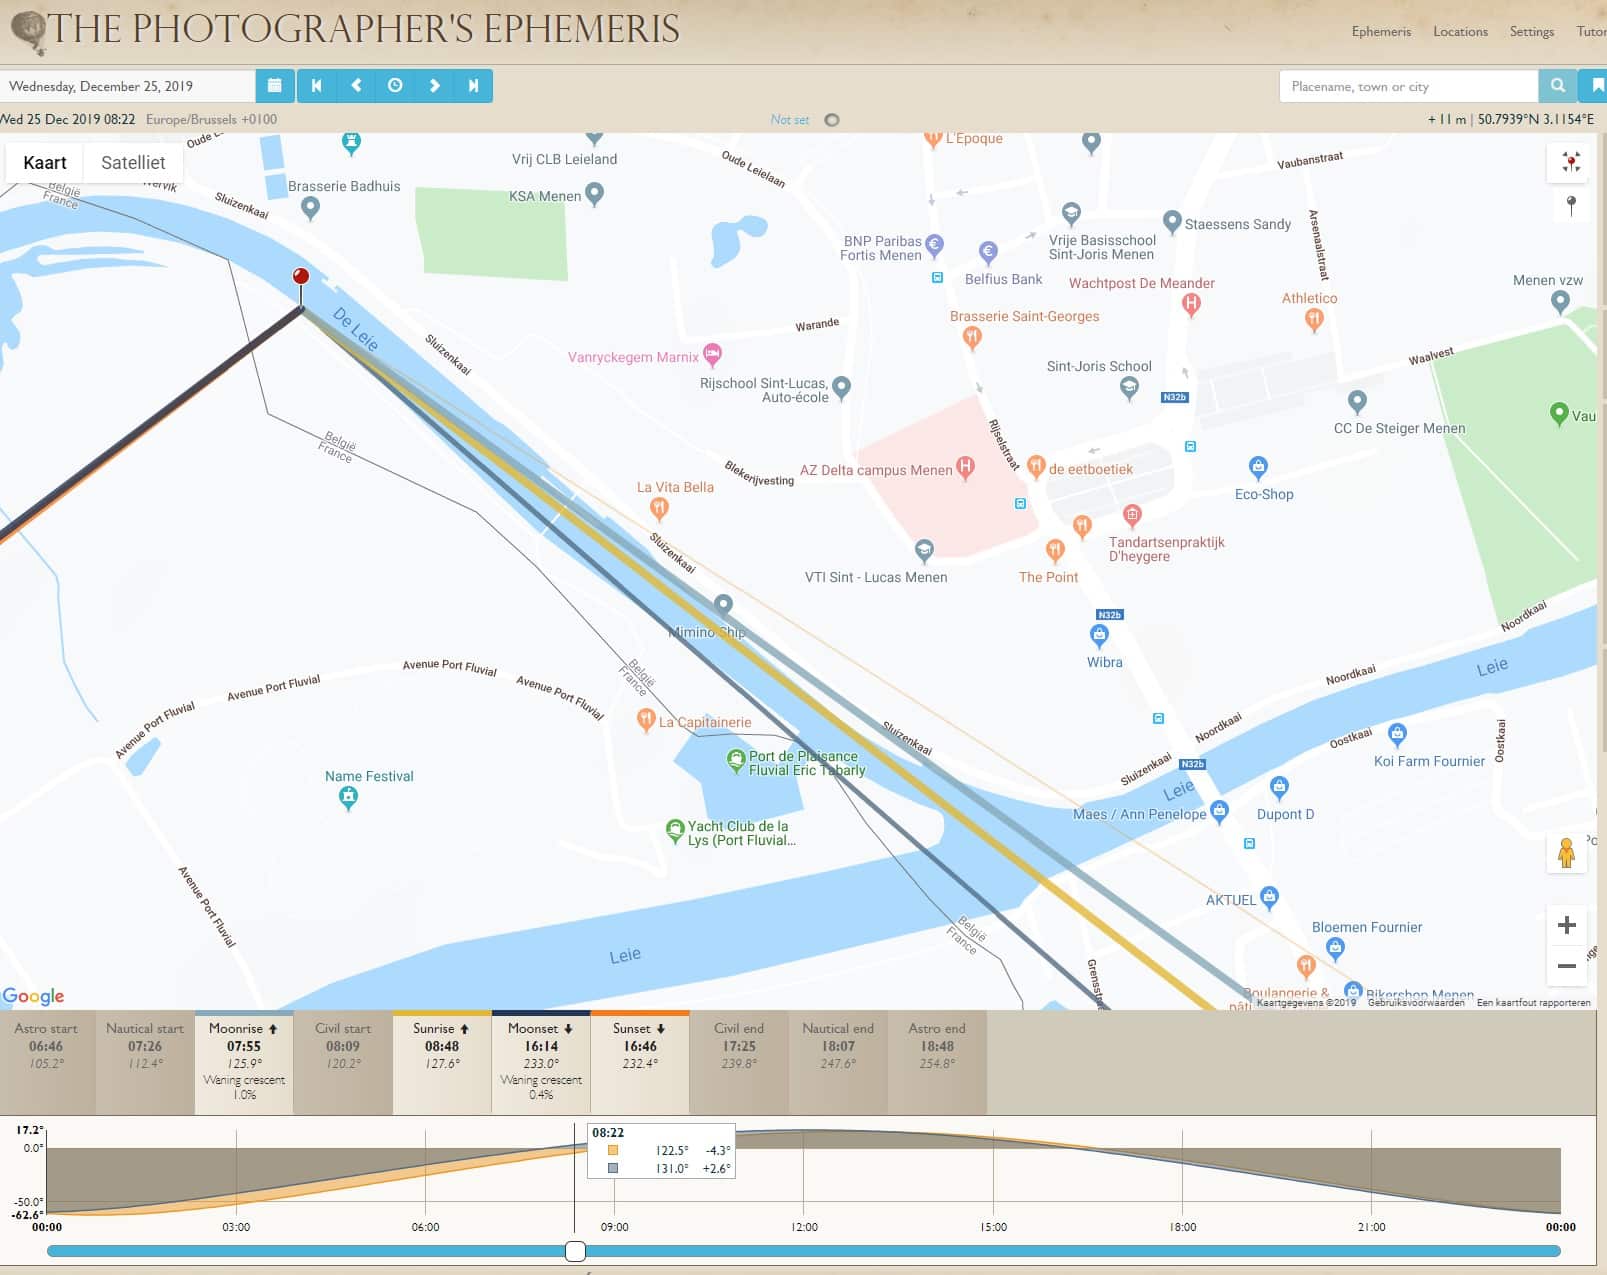Click the 12:00 mark on the chart
1607x1275 pixels.
click(x=804, y=1227)
